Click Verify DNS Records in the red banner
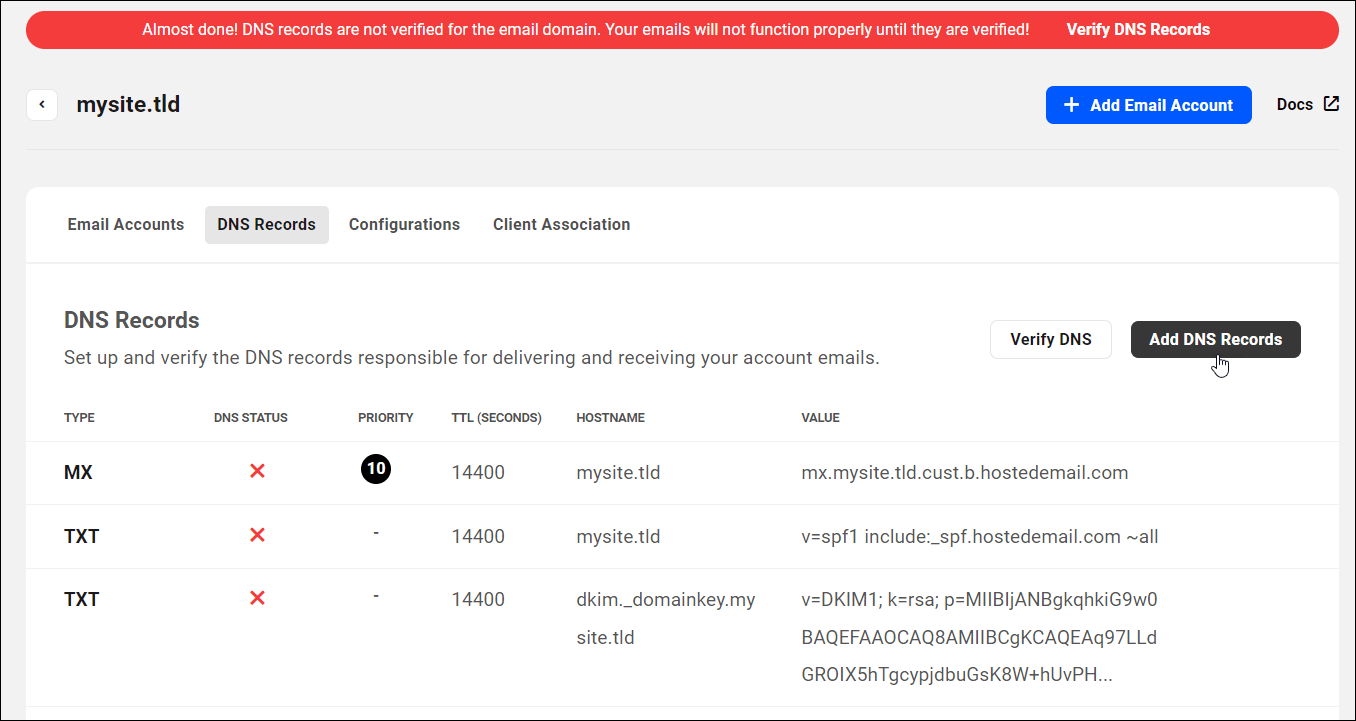Image resolution: width=1356 pixels, height=721 pixels. pos(1138,29)
